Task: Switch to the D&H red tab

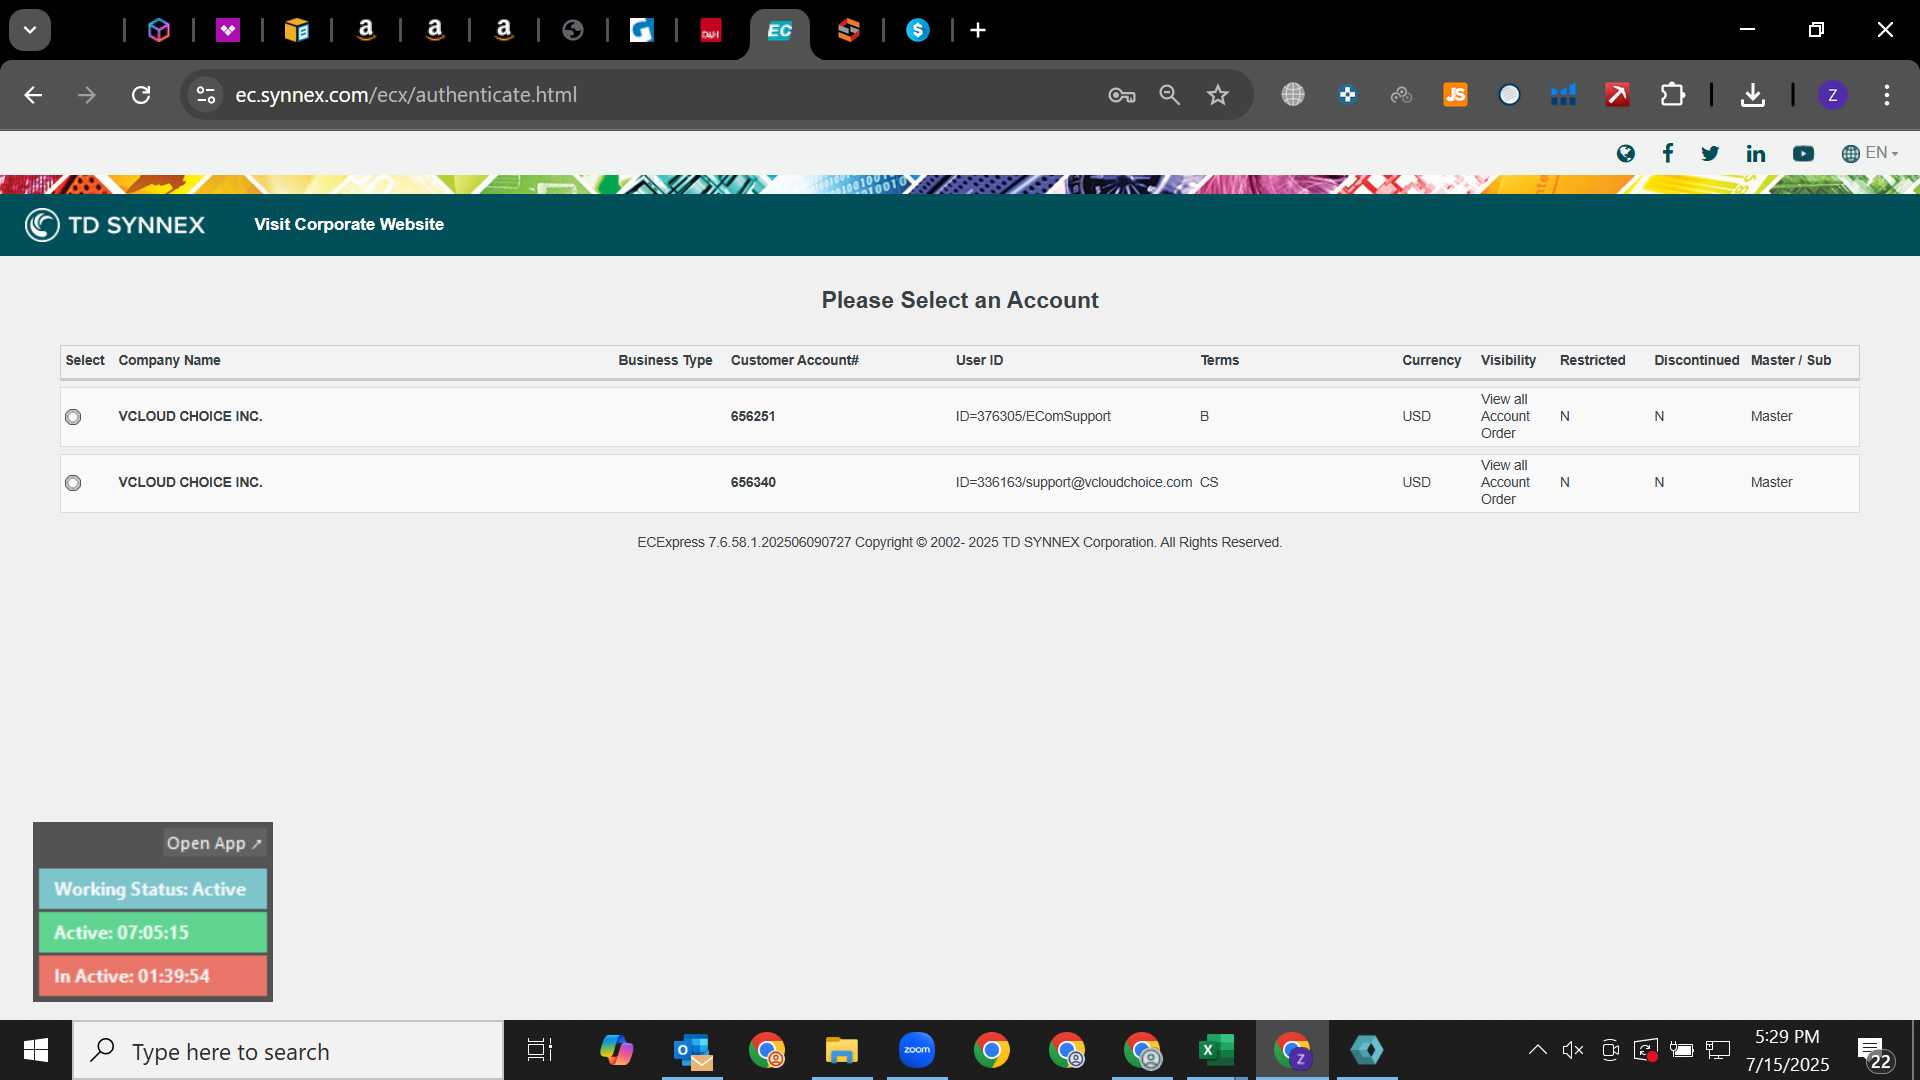Action: coord(711,31)
